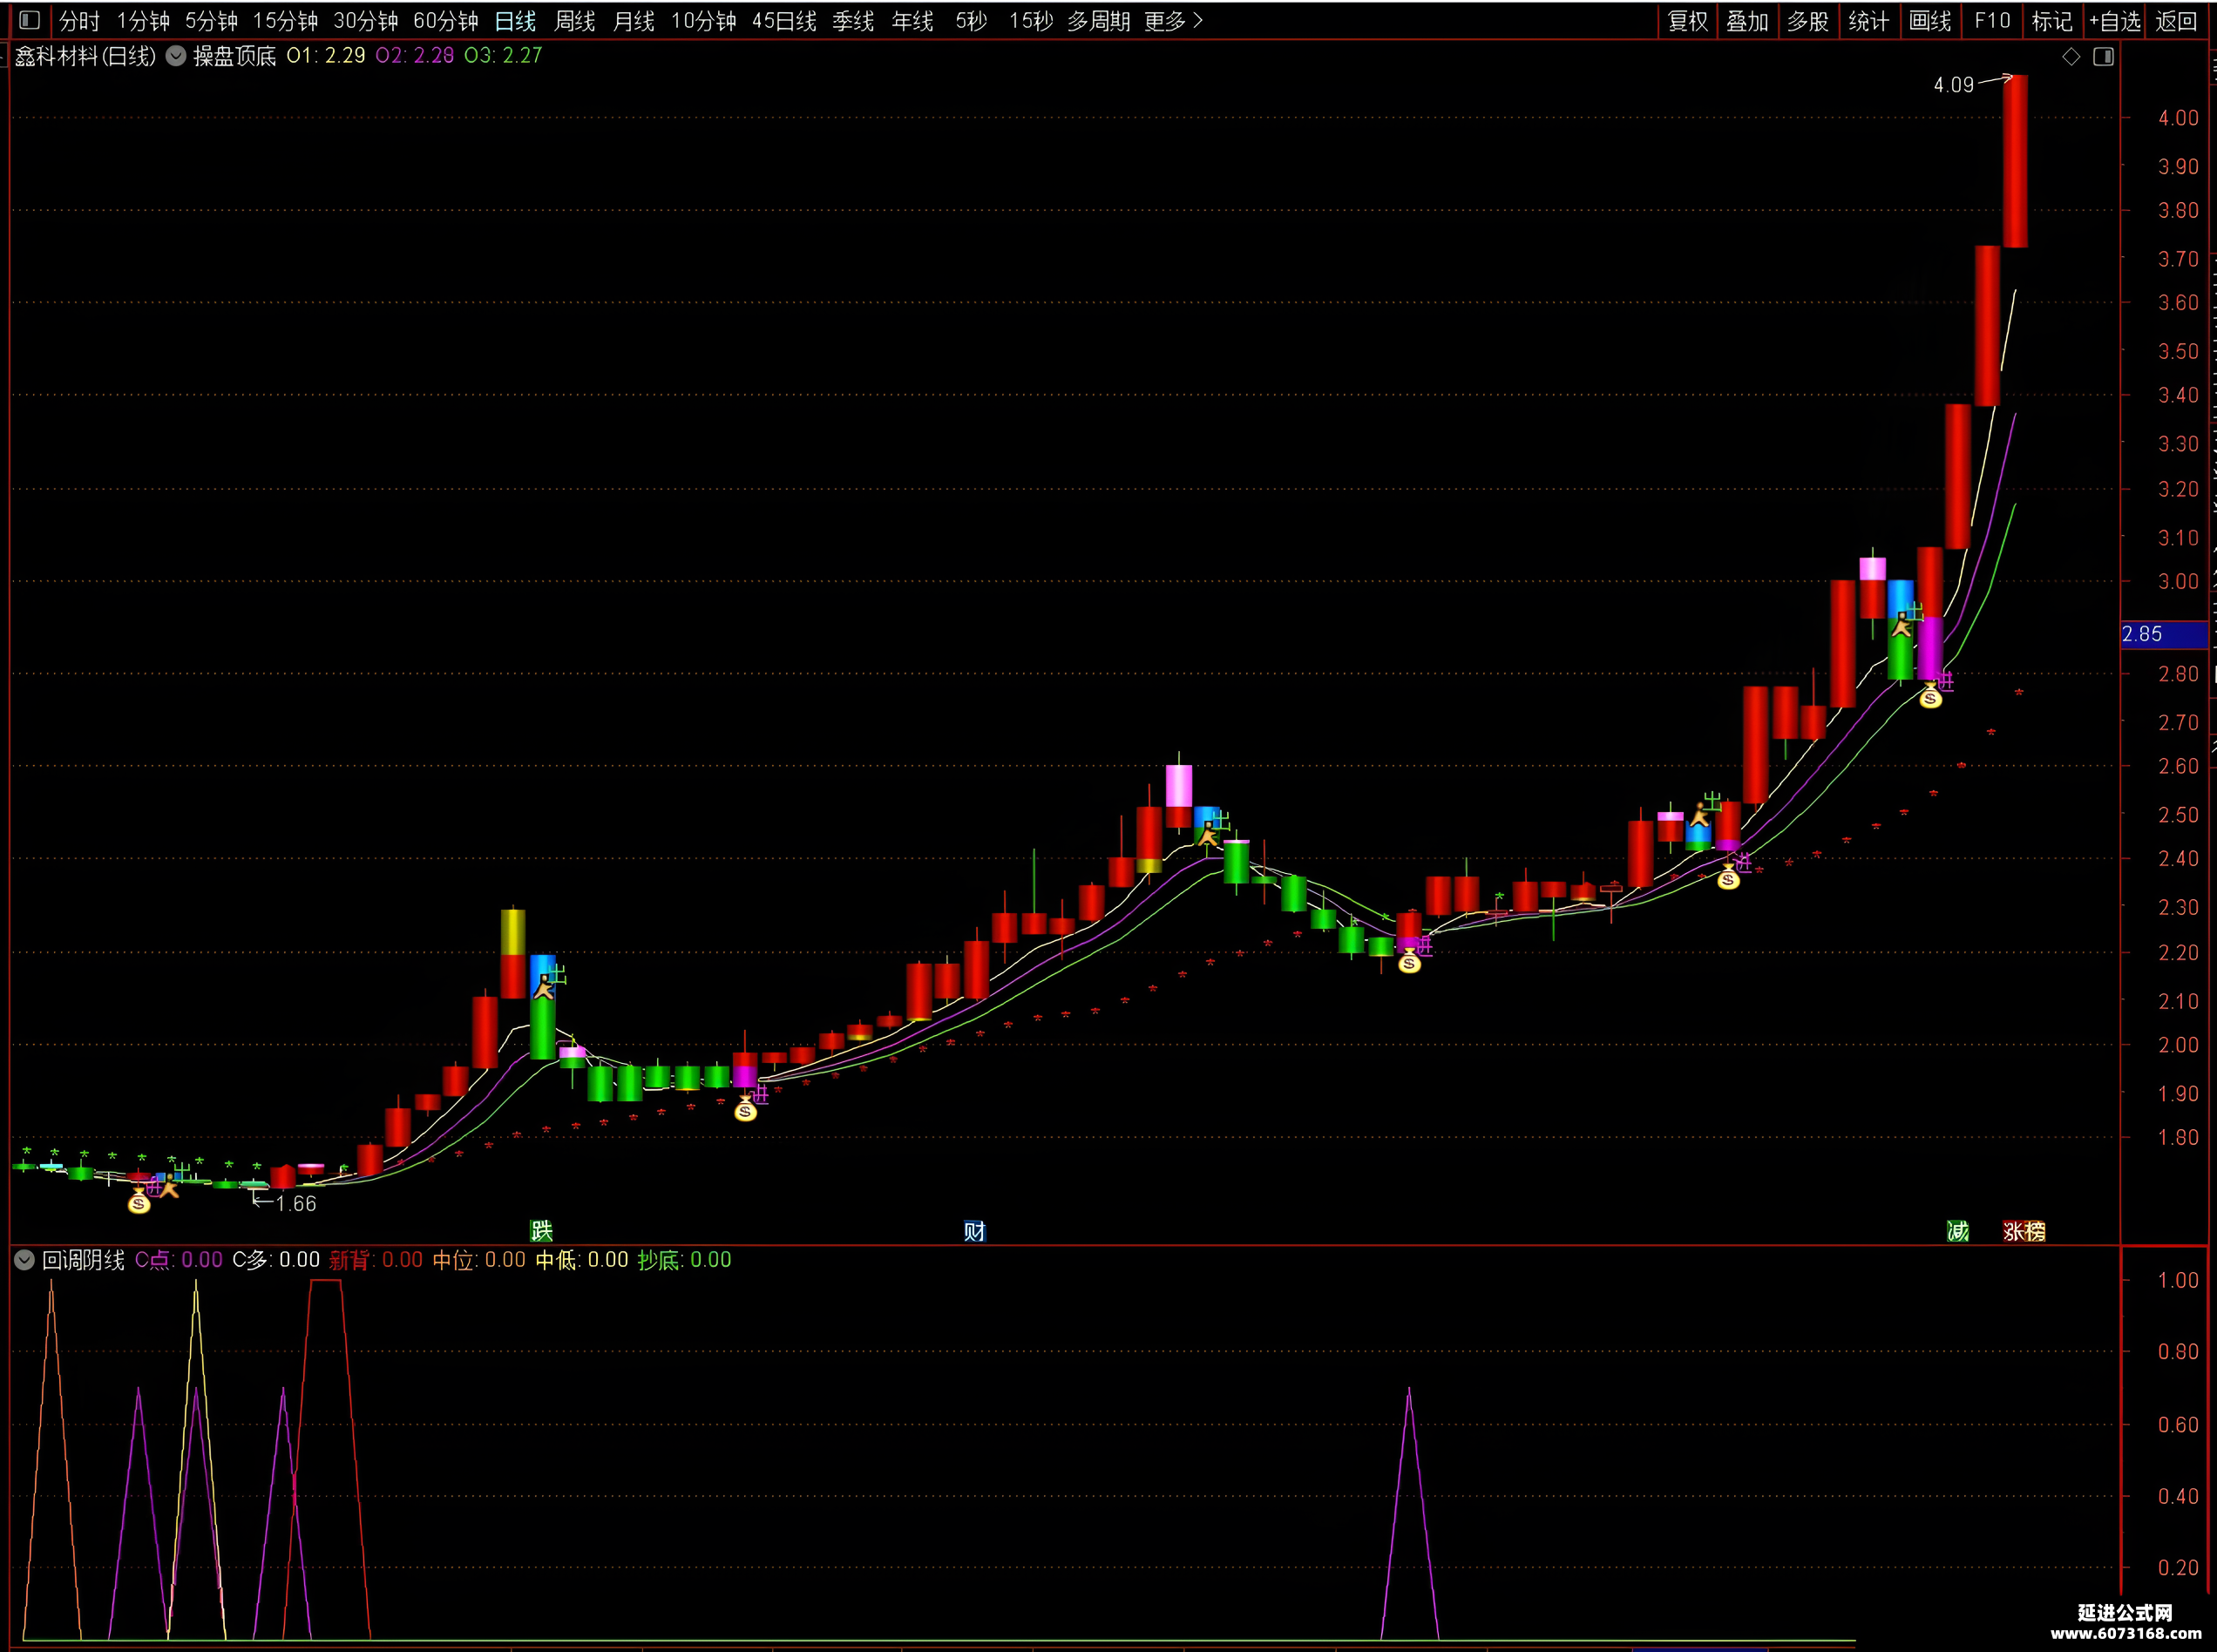The height and width of the screenshot is (1652, 2217).
Task: Expand the 更多 periods menu
Action: tap(1173, 21)
